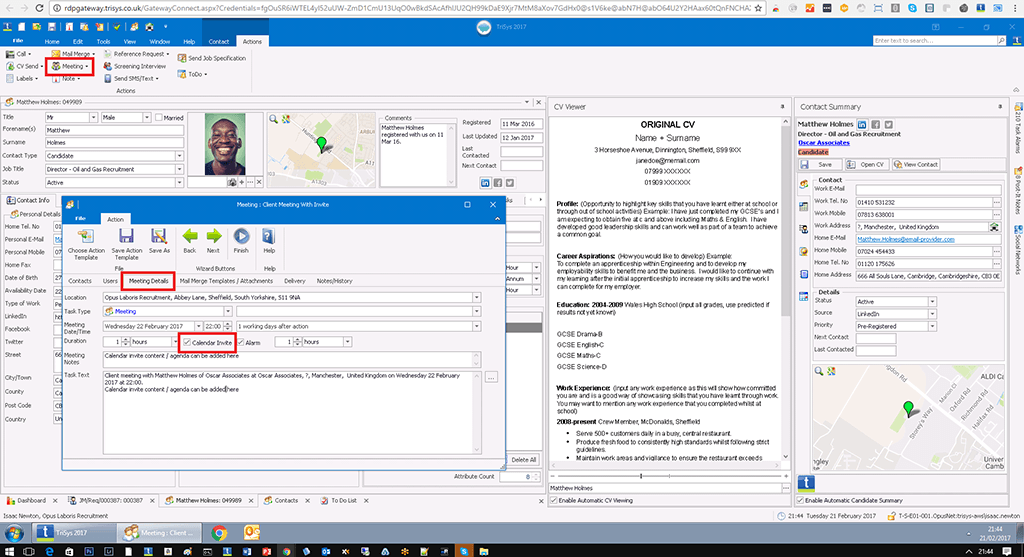This screenshot has width=1024, height=557.
Task: Expand Source LinkedIn dropdown in Contact Summary
Action: pos(932,314)
